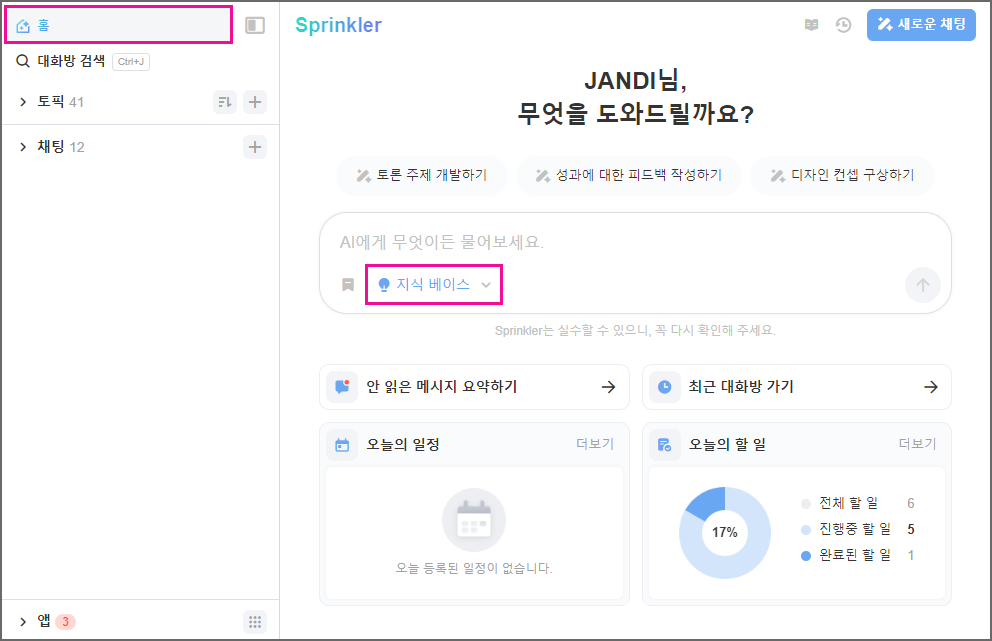Click the topic sort icon next to 토픽
This screenshot has height=641, width=992.
[224, 102]
